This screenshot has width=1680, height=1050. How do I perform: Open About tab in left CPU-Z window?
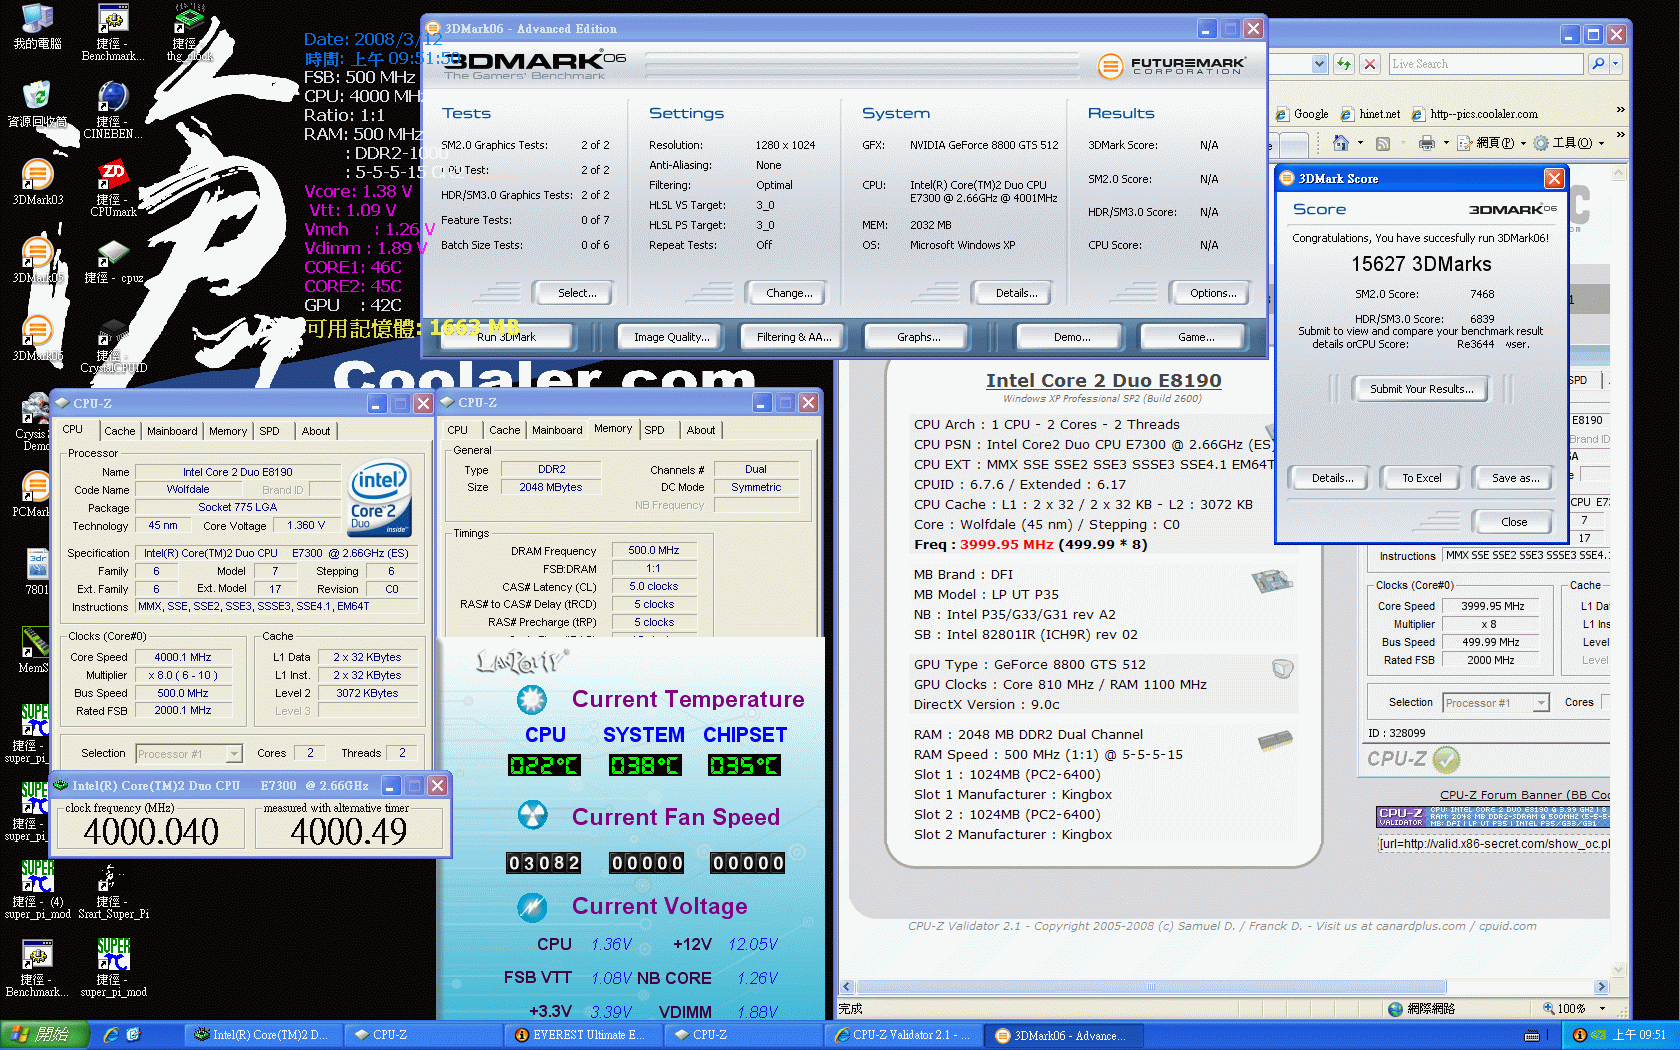point(316,431)
